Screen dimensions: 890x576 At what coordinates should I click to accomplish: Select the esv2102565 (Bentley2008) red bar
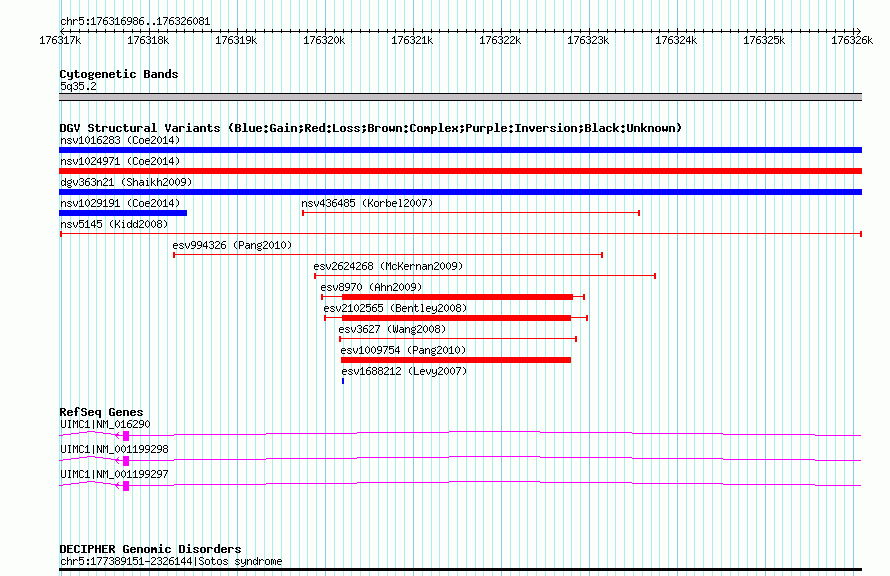pyautogui.click(x=456, y=318)
